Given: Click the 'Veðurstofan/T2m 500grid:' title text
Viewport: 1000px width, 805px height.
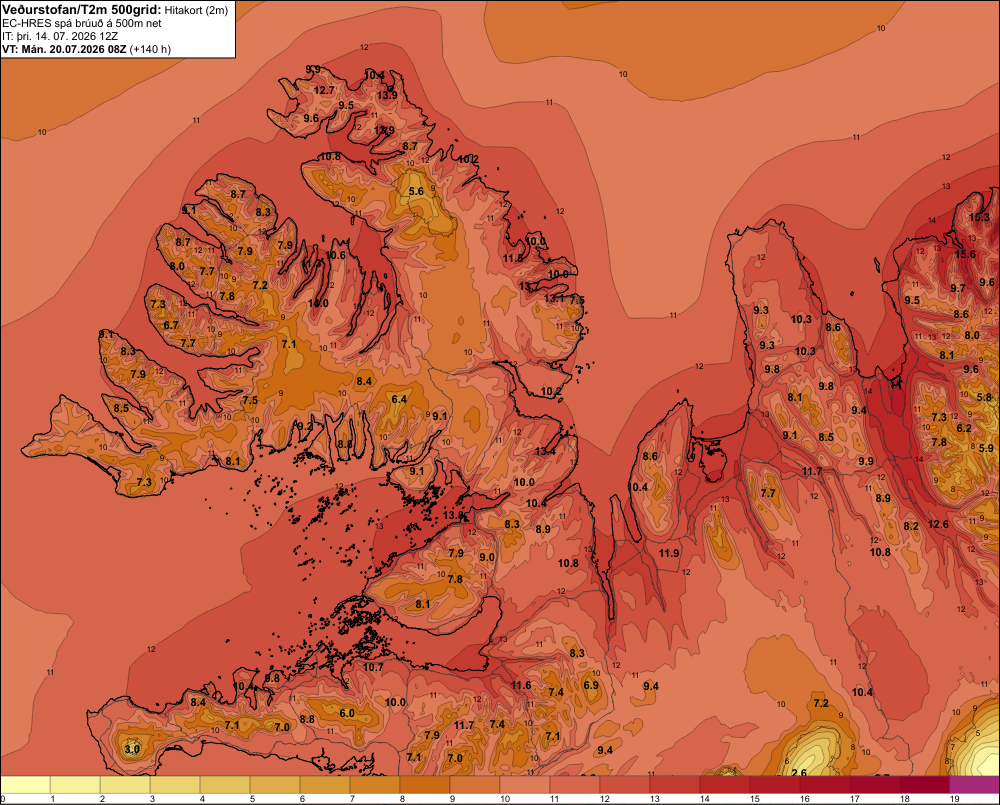Looking at the screenshot, I should click(82, 10).
